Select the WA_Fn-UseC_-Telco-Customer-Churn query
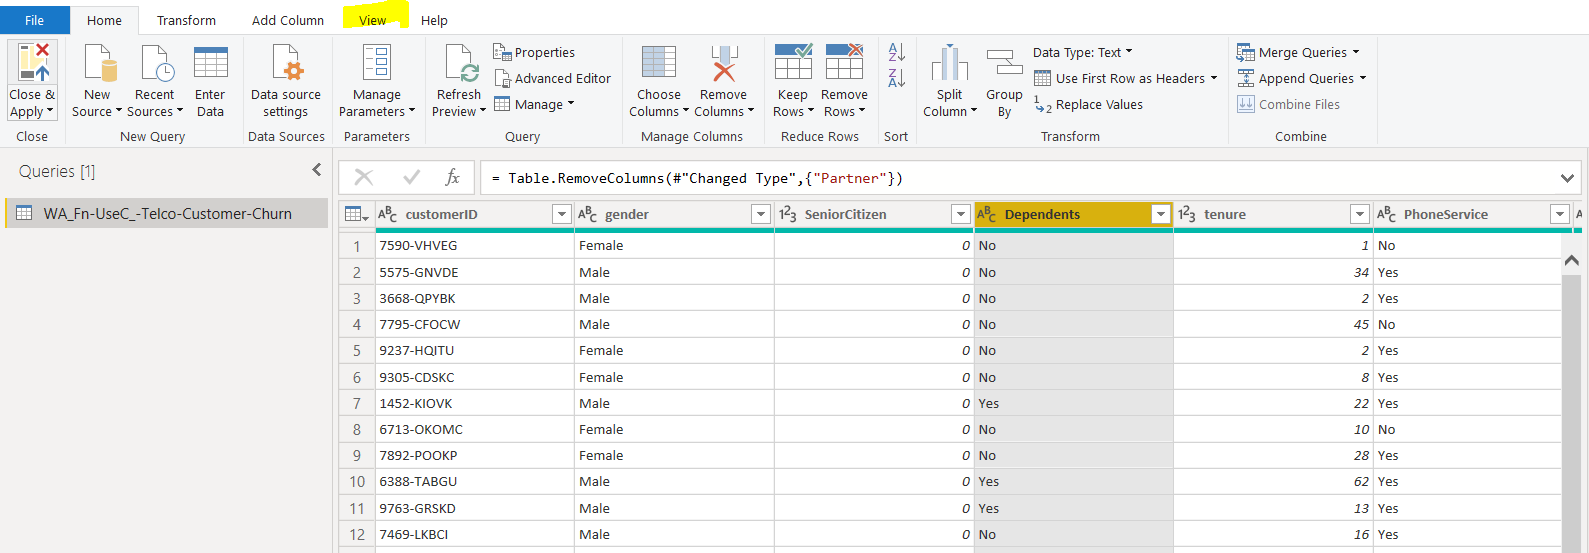 click(167, 213)
